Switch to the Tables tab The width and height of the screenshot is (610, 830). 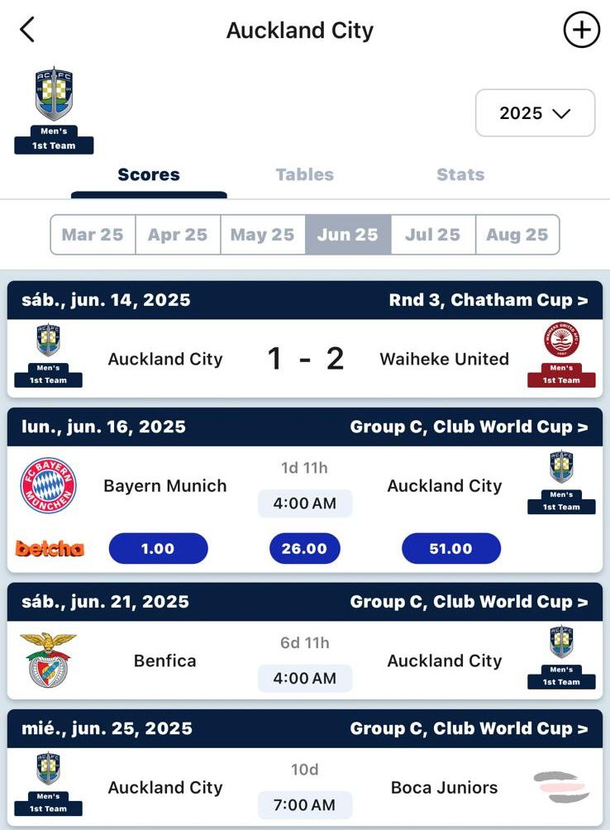pos(304,174)
